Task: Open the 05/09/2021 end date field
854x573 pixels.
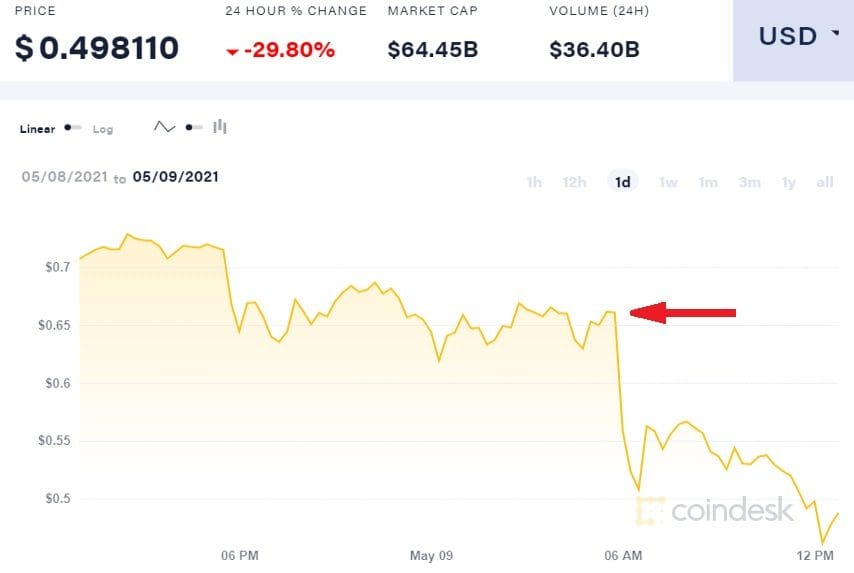Action: [x=175, y=177]
